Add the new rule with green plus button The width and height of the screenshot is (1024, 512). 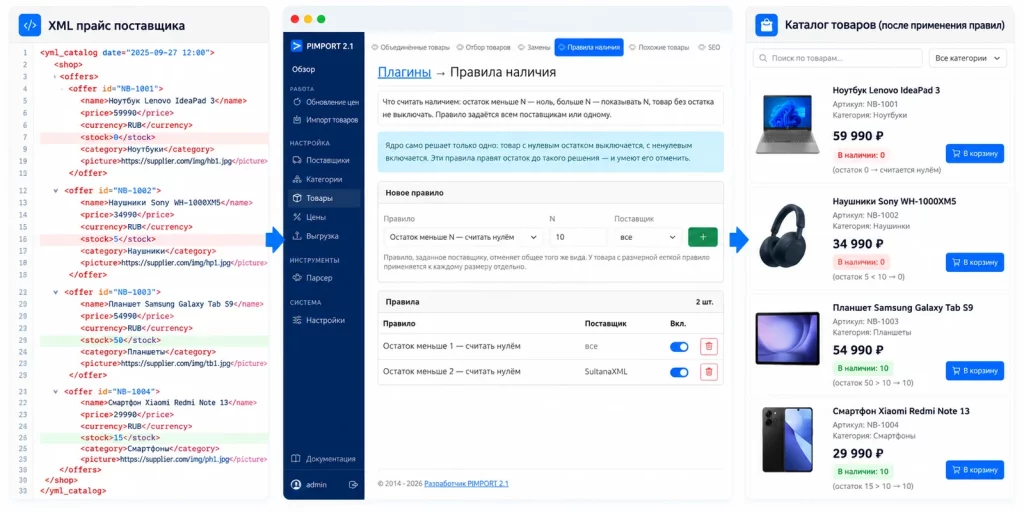click(x=703, y=237)
